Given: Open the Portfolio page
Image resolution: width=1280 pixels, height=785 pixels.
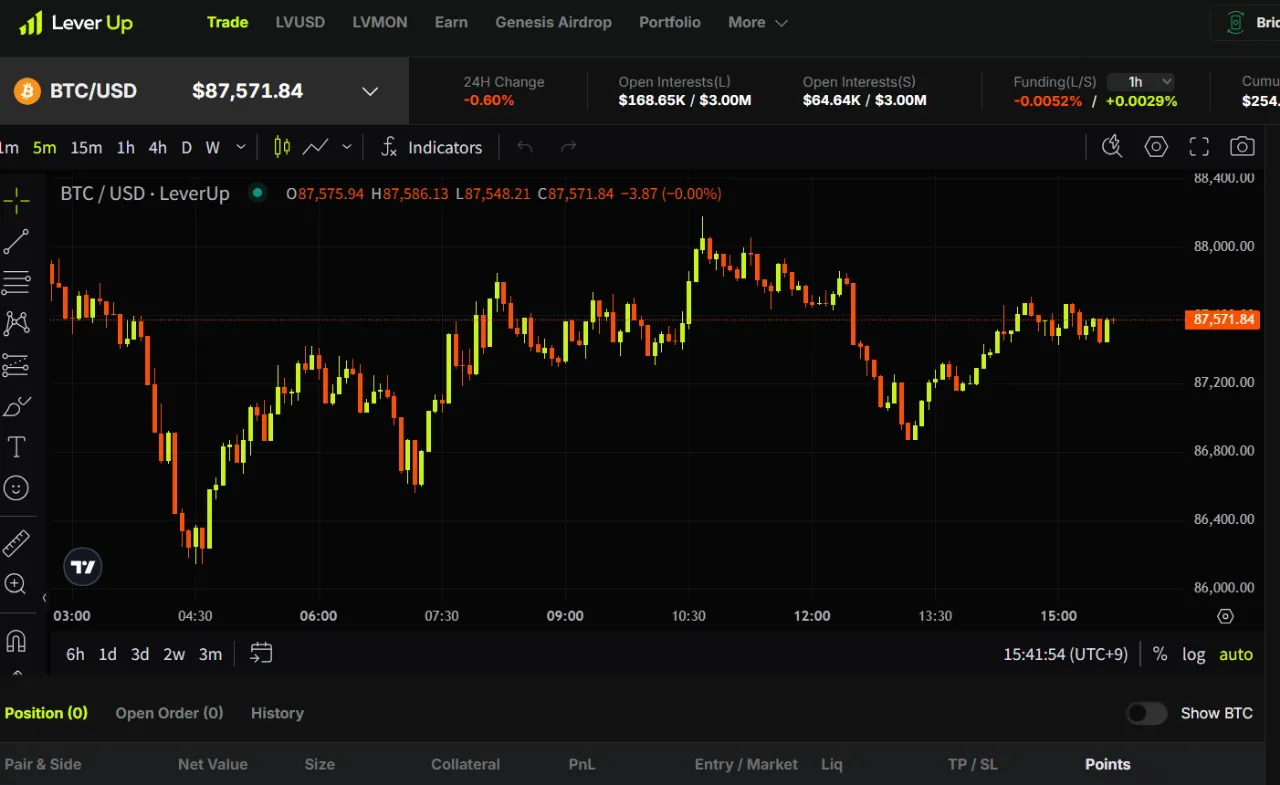Looking at the screenshot, I should 669,22.
